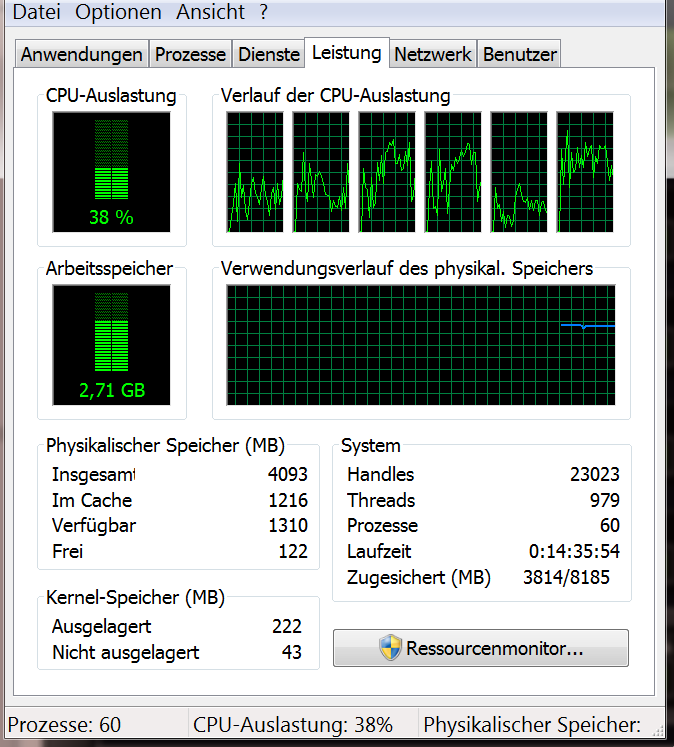Click the window resize grip in status bar
674x747 pixels.
(x=658, y=732)
